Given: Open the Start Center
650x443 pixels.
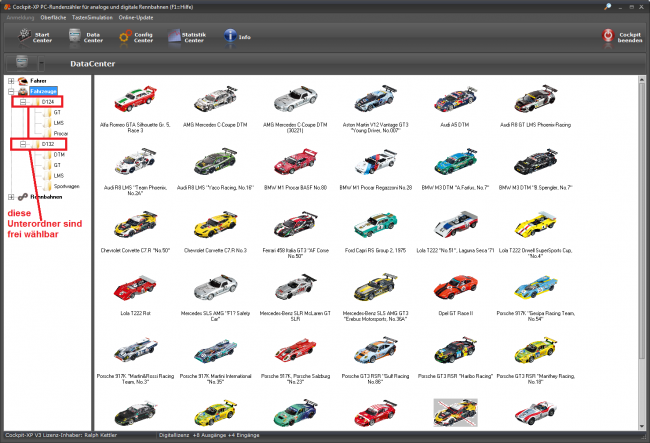Looking at the screenshot, I should point(35,38).
